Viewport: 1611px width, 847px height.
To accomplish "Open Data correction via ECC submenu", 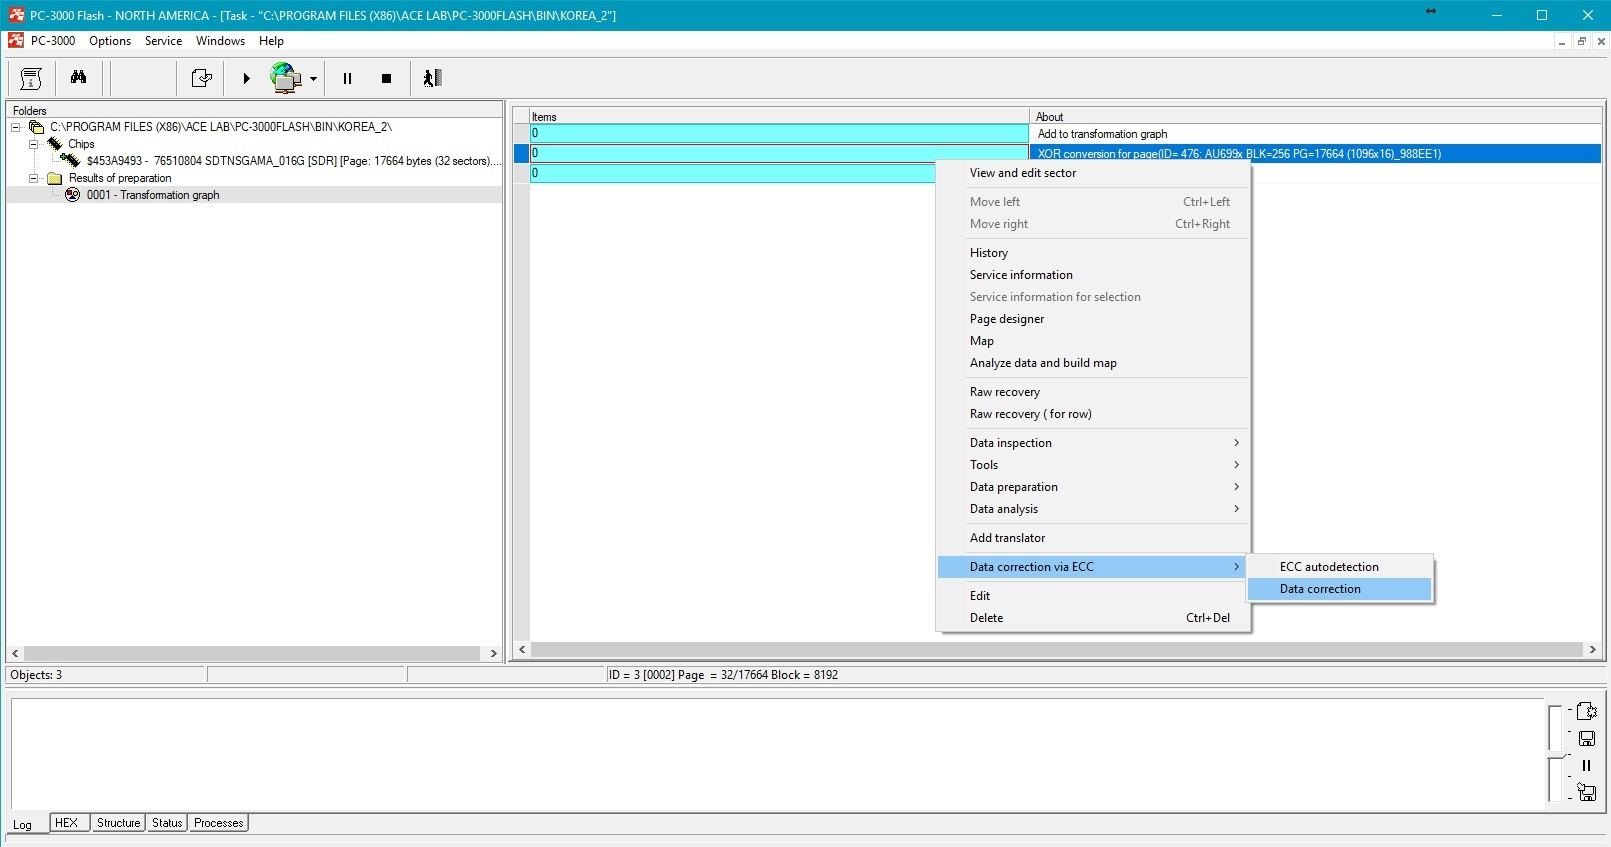I will 1093,567.
